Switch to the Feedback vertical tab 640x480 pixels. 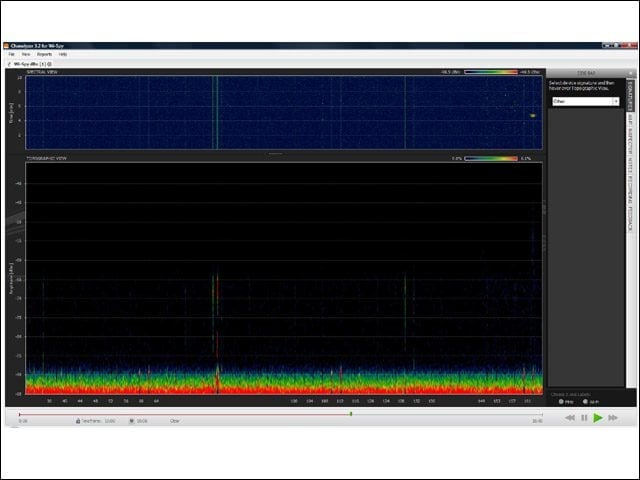(630, 219)
